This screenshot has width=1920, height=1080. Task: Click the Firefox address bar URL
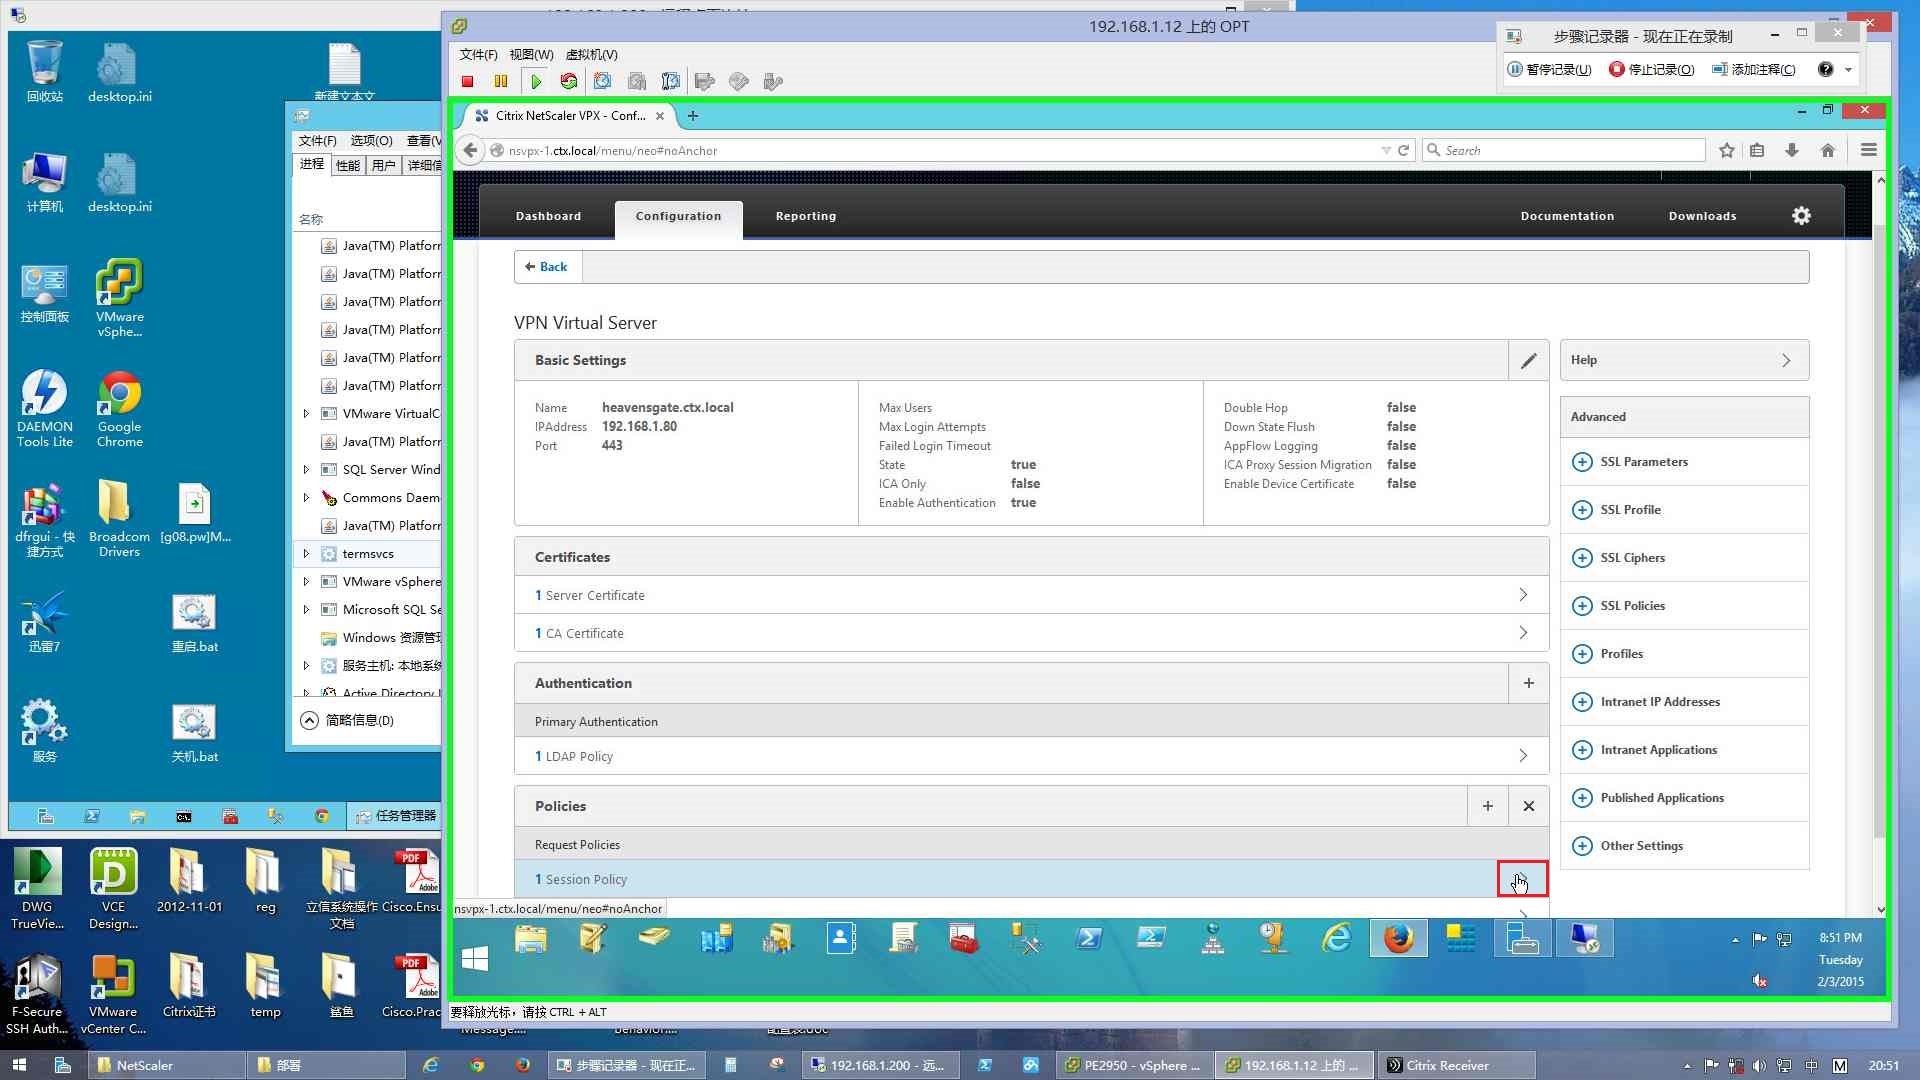(612, 151)
